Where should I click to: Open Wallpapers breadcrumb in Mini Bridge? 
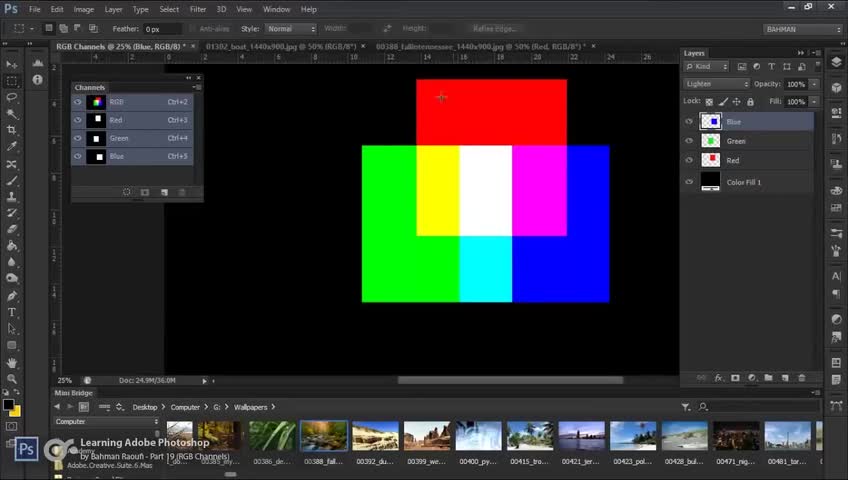250,407
